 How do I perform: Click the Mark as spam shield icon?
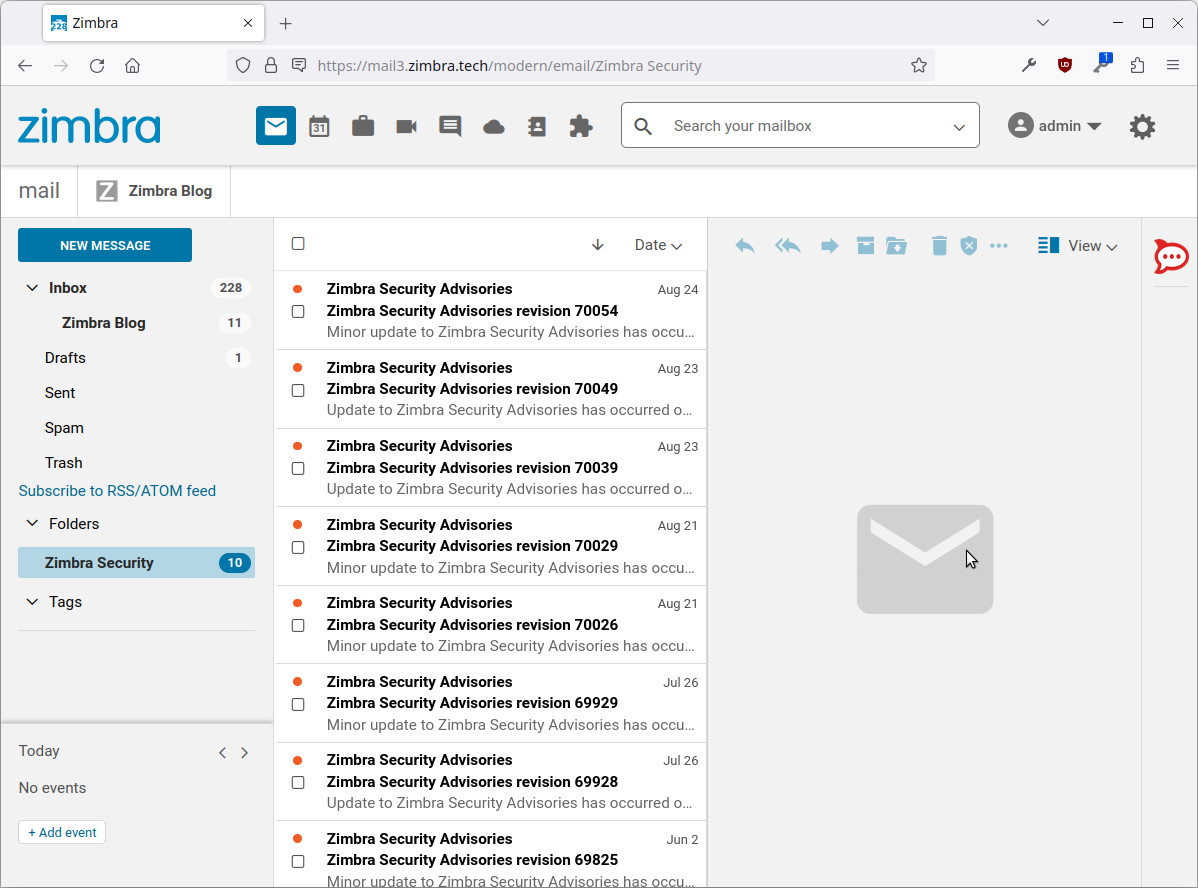coord(969,245)
